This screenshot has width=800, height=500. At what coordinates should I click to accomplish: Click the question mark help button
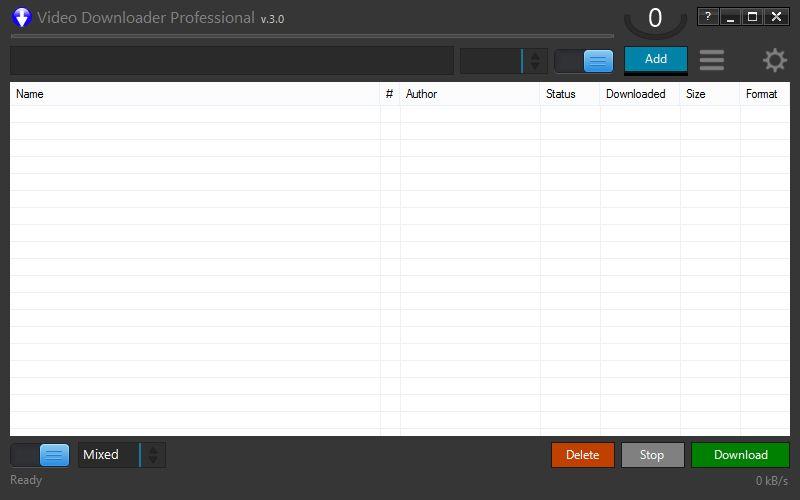click(x=708, y=17)
